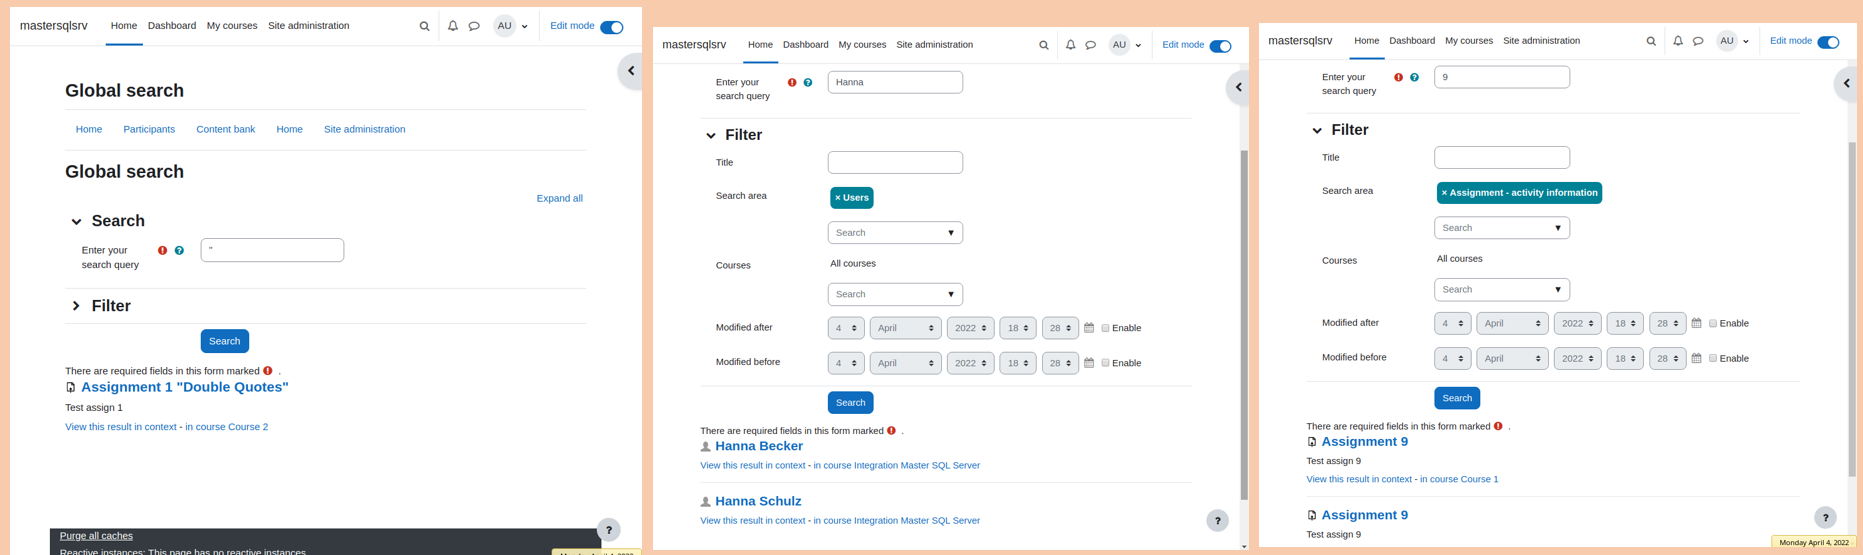
Task: Open Modified after month dropdown in middle window
Action: pos(905,328)
